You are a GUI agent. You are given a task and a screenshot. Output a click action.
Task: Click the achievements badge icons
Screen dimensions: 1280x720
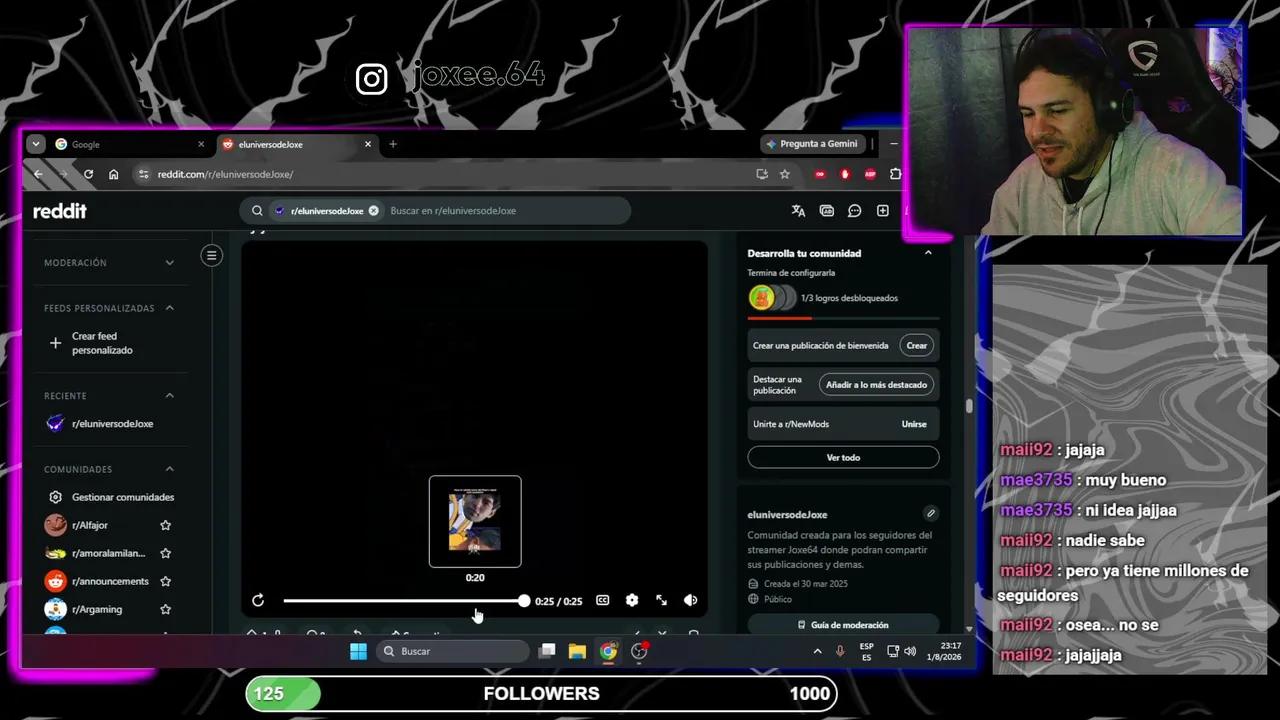[772, 298]
